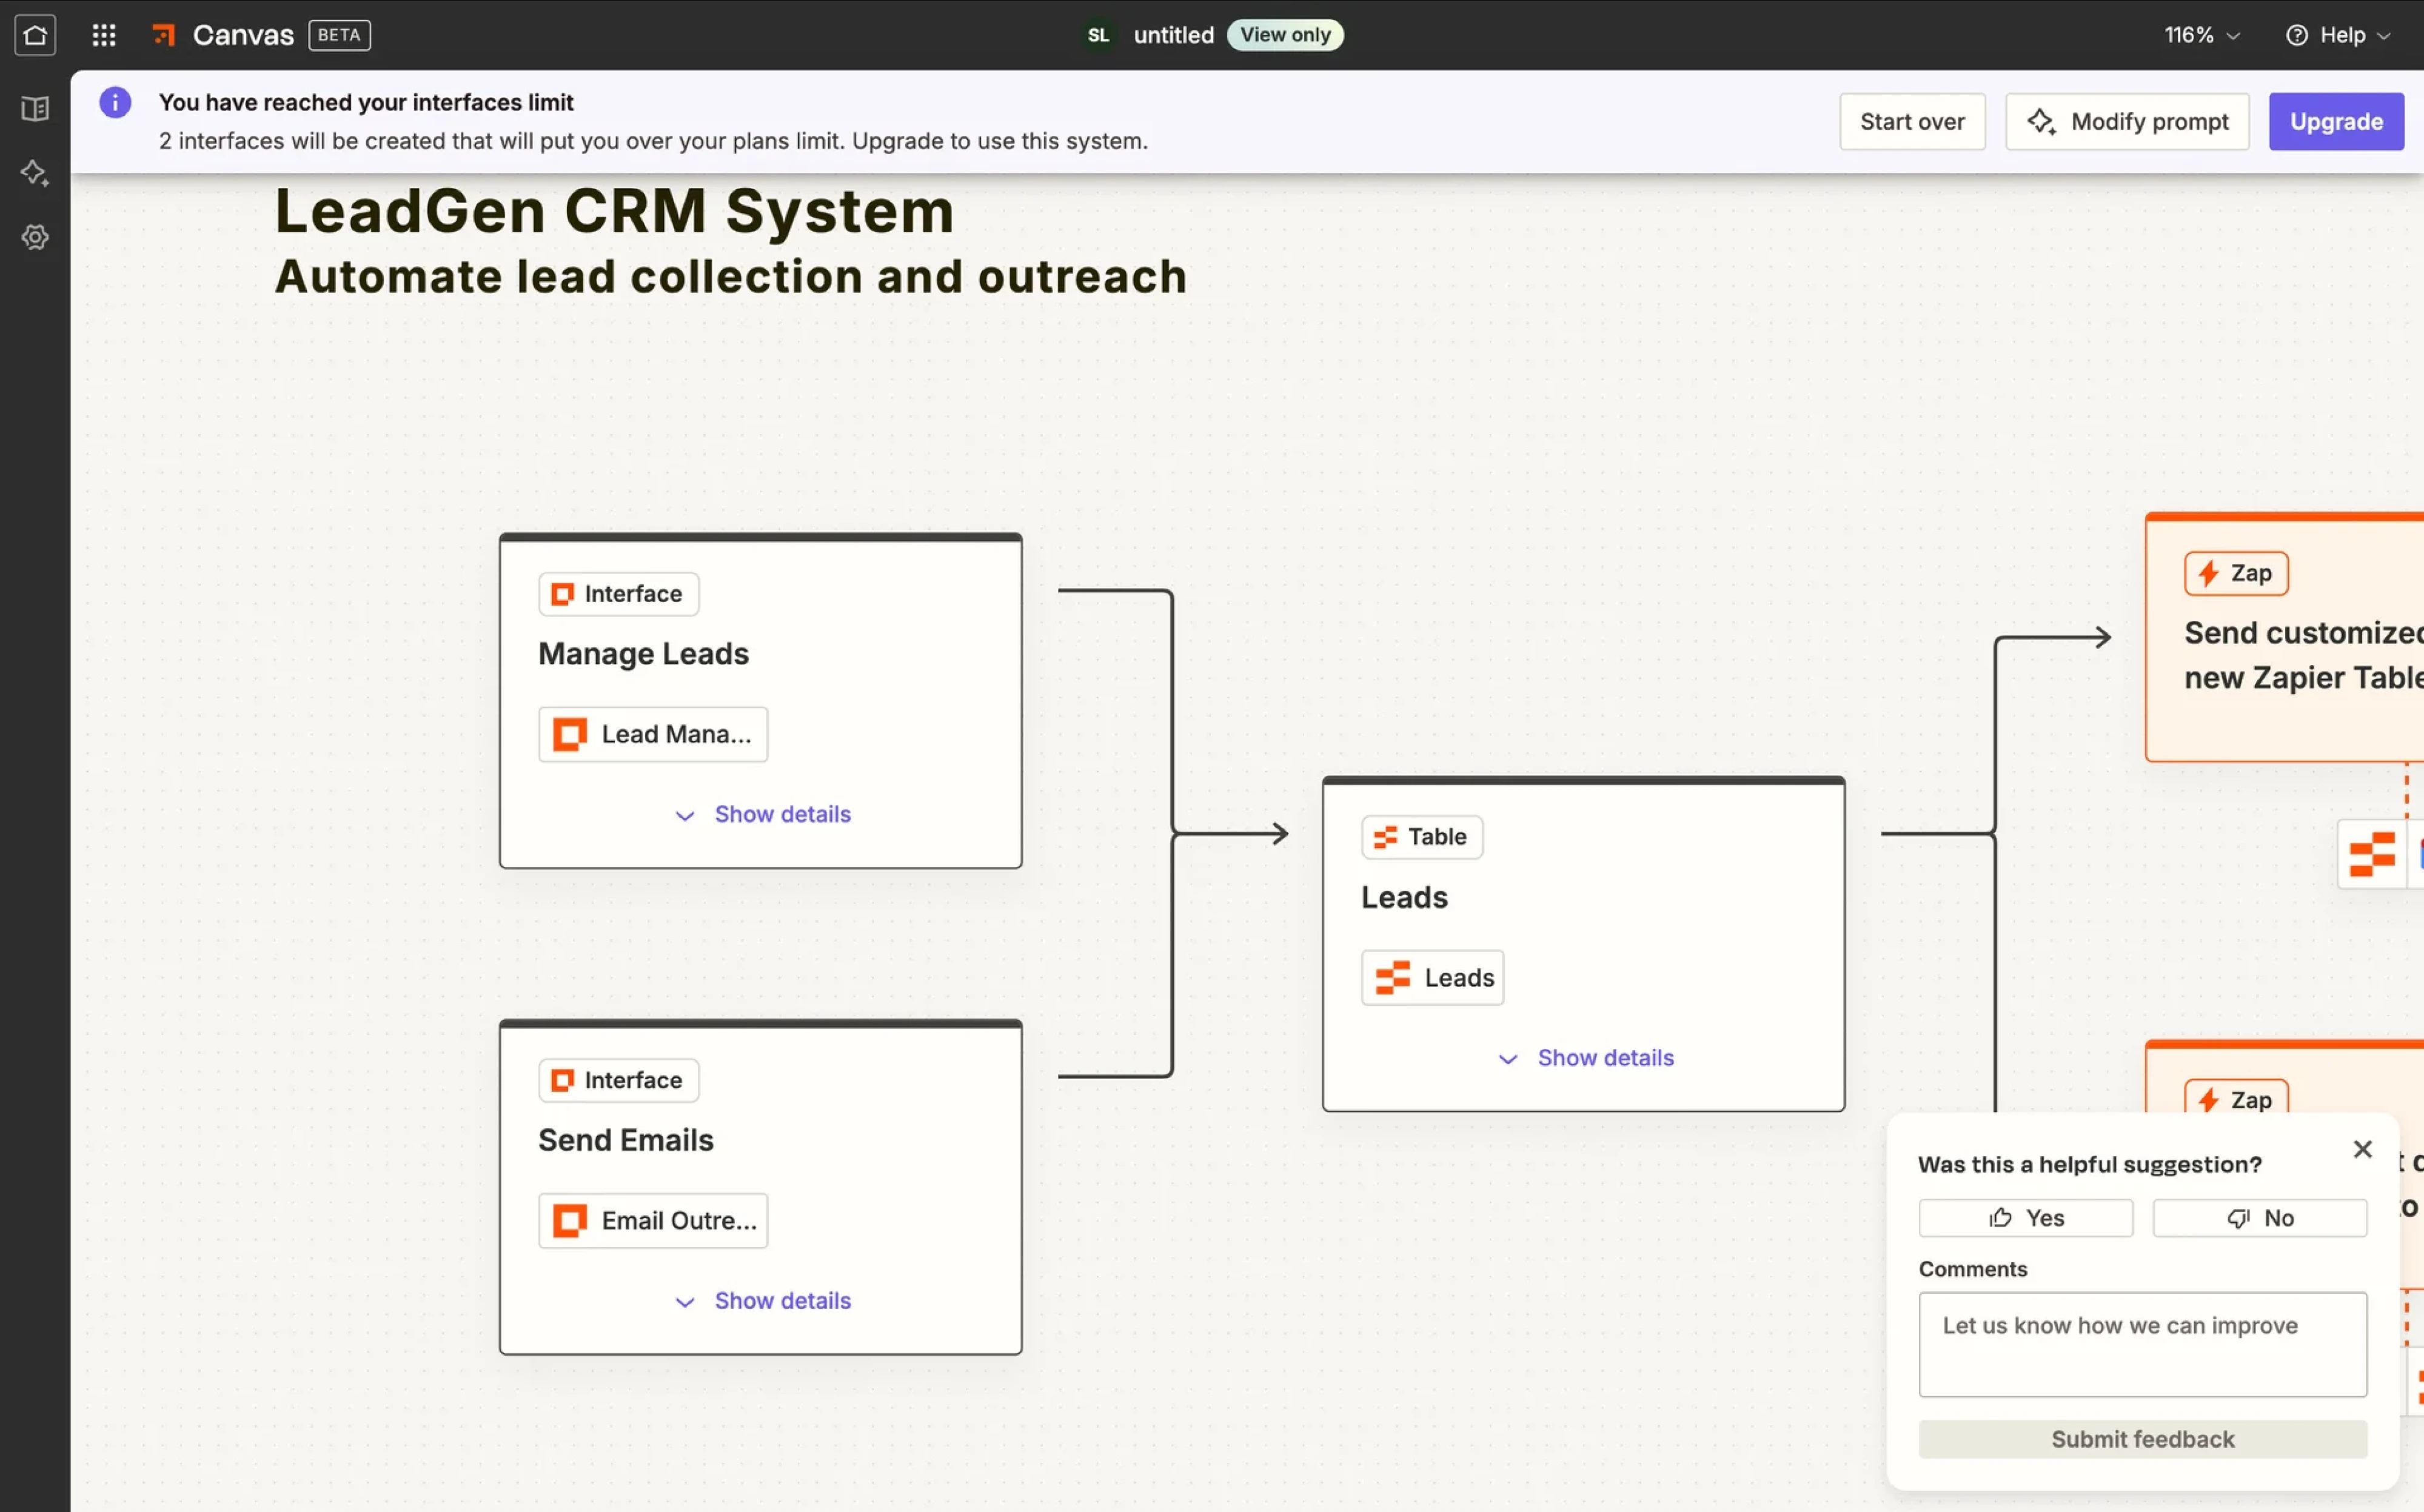Click the Submit feedback button

coord(2142,1438)
